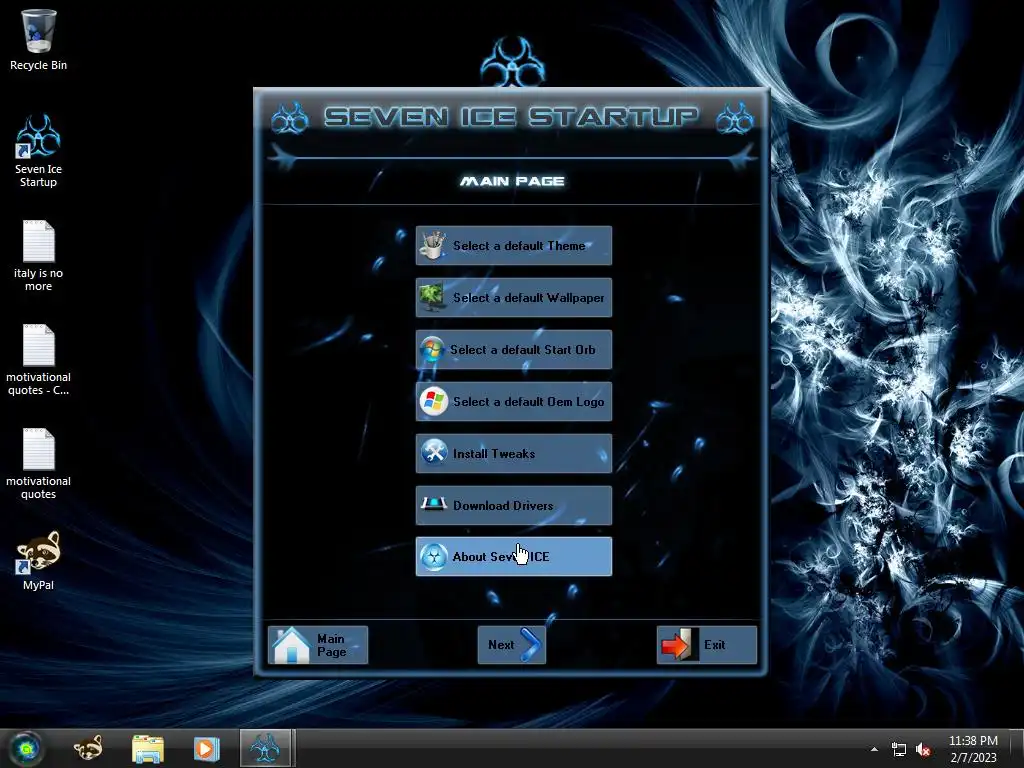1024x768 pixels.
Task: Open Select a default Theme option
Action: 513,246
